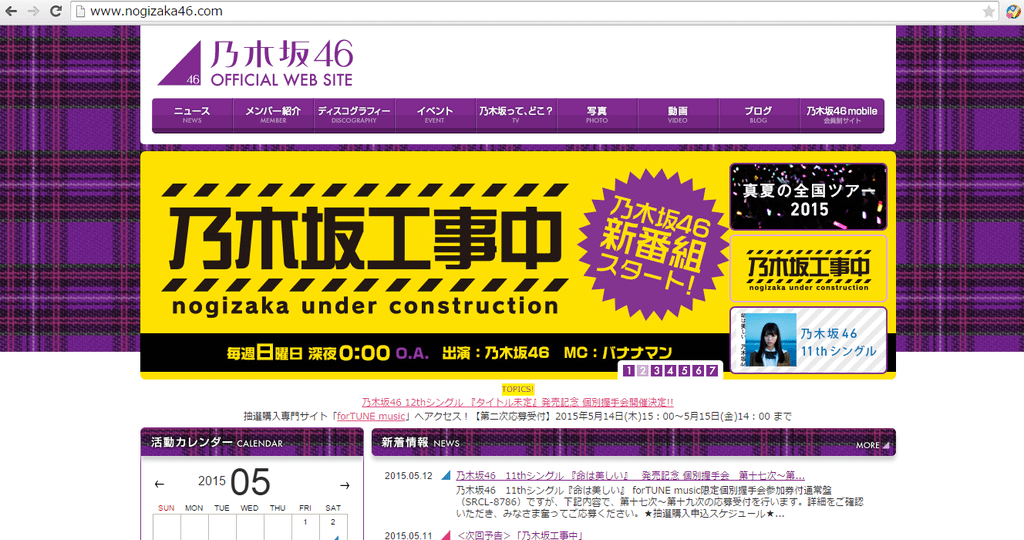
Task: Open the ディスコグラフィー DISCOGRAPHY menu
Action: (x=355, y=115)
